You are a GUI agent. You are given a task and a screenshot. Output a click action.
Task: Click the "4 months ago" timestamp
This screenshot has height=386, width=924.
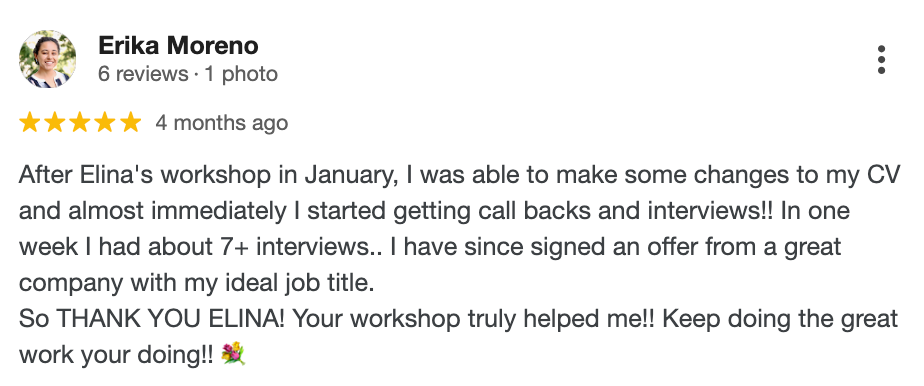point(222,123)
